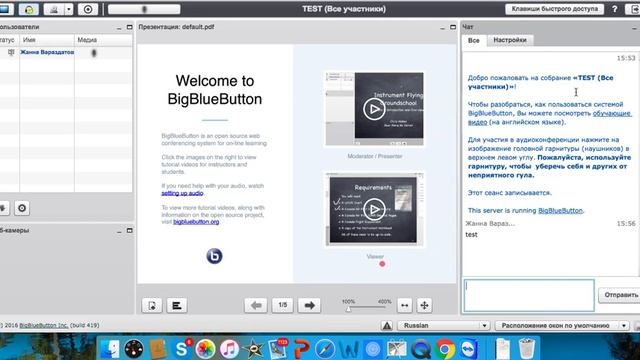Screen dimensions: 640x360
Task: Click the '(build 419)' footer text
Action: tap(84, 325)
